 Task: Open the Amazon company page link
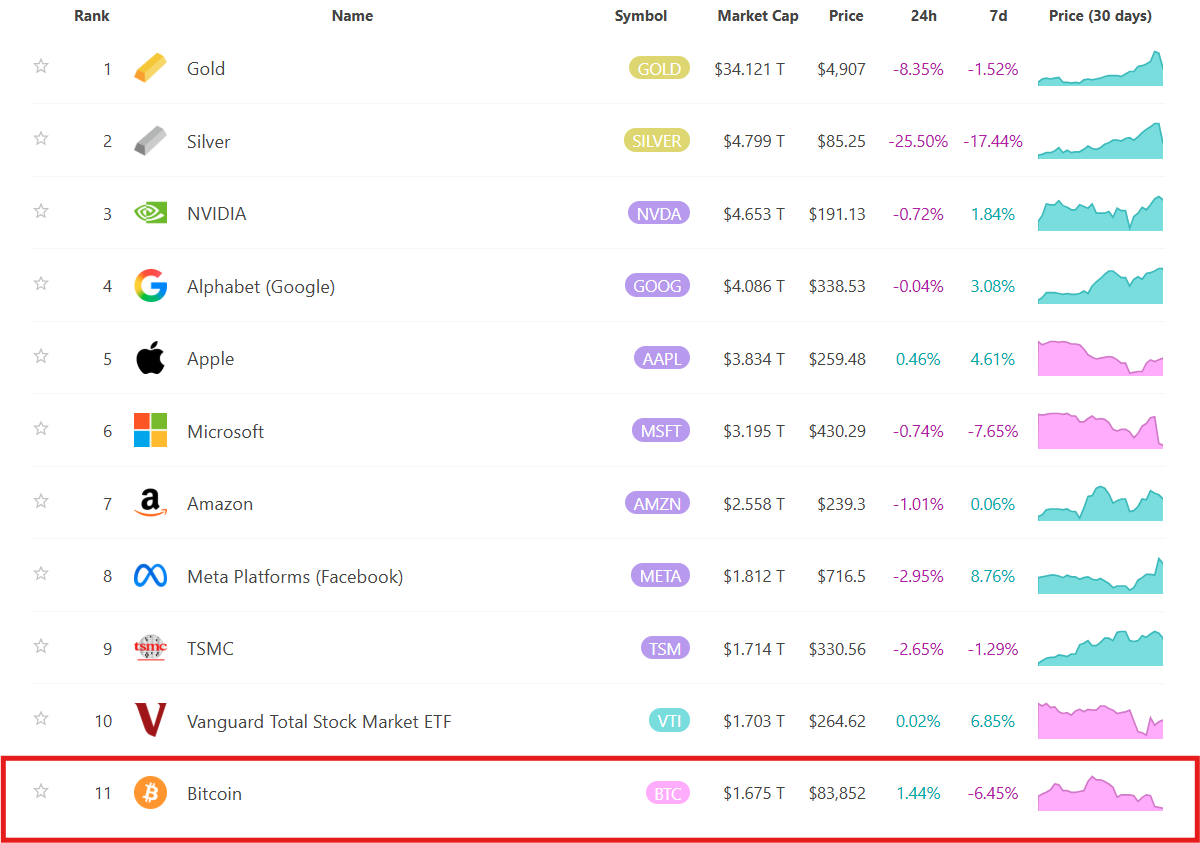220,504
